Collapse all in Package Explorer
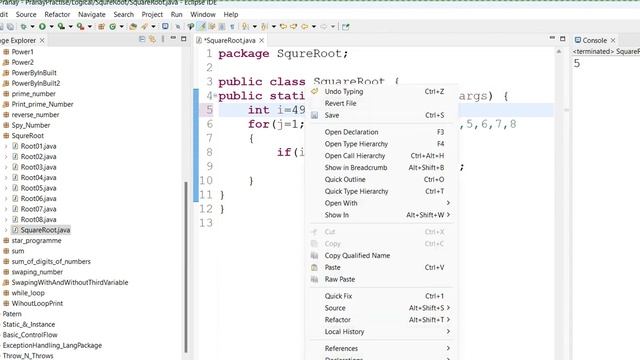 tap(142, 39)
